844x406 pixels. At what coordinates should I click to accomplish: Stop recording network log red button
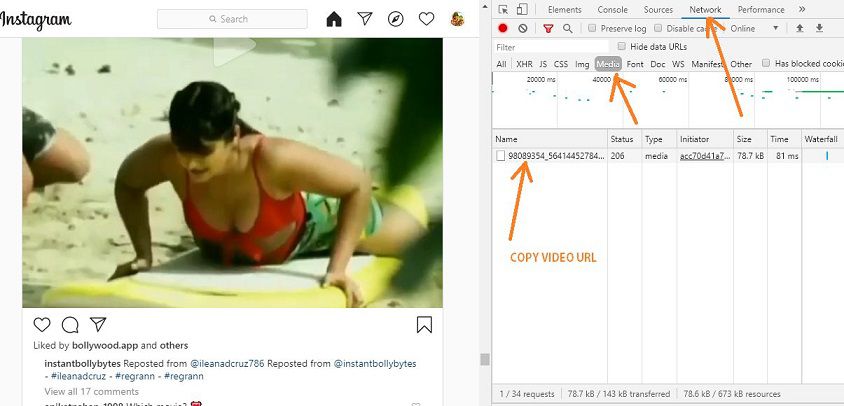click(x=503, y=29)
